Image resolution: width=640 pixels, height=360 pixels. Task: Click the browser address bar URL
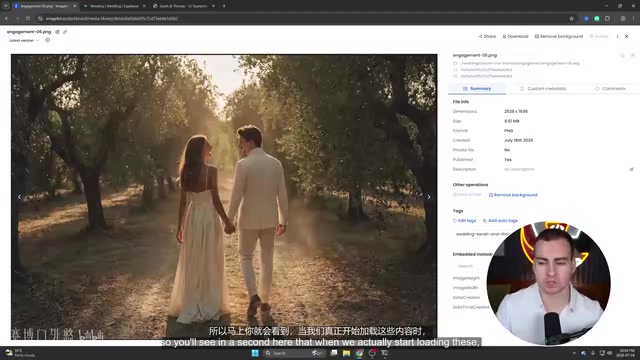(x=111, y=18)
